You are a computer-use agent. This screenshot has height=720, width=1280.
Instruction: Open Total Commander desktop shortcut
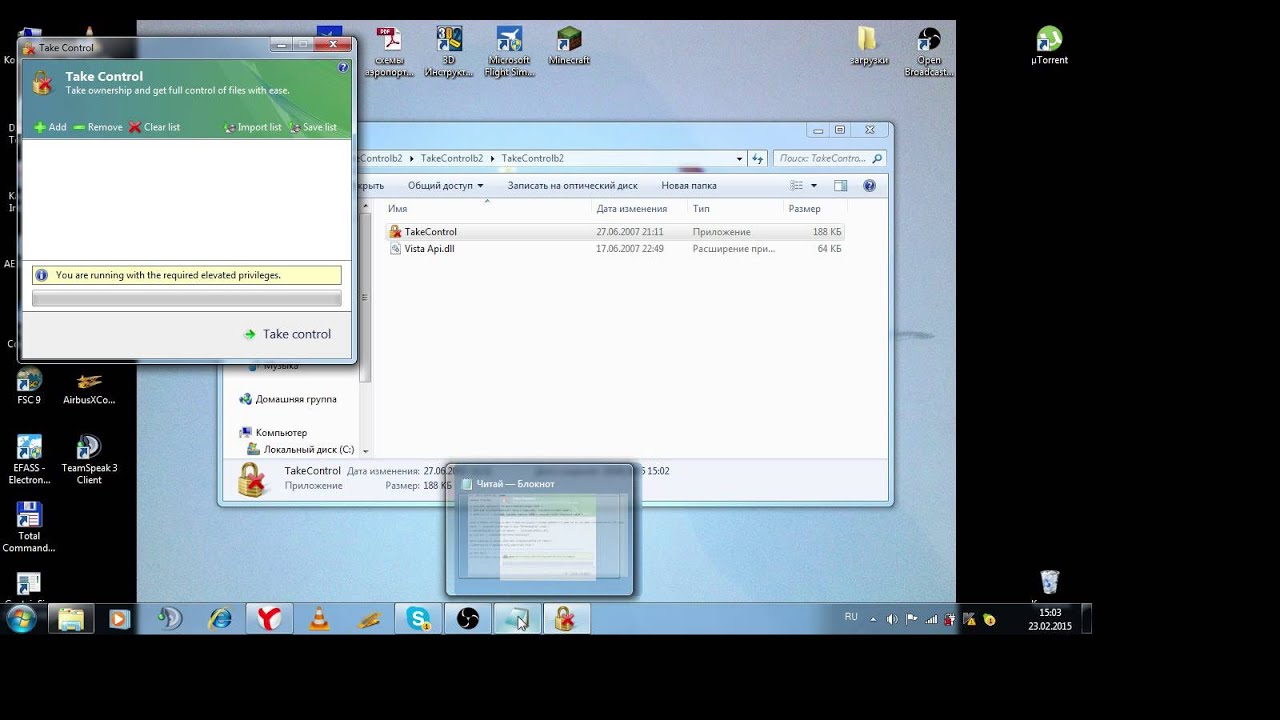[x=29, y=528]
